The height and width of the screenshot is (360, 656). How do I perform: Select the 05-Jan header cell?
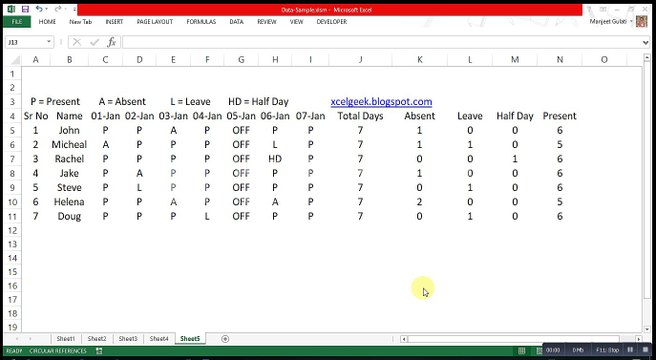point(241,116)
